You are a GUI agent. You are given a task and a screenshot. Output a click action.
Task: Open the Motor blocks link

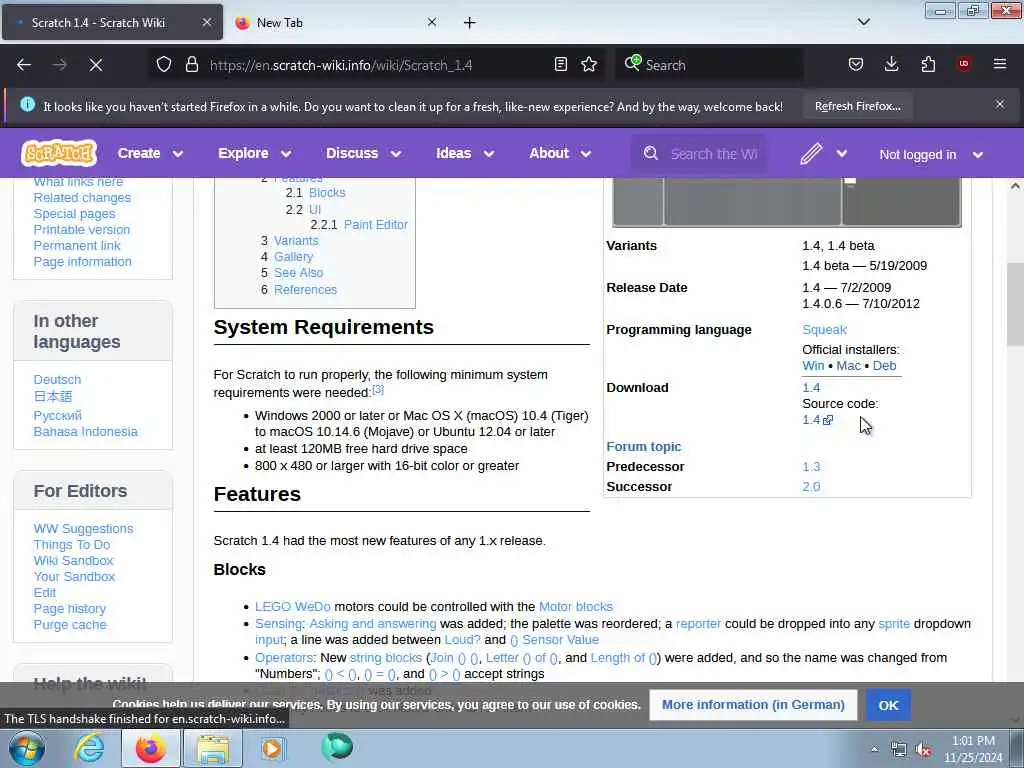coord(575,607)
